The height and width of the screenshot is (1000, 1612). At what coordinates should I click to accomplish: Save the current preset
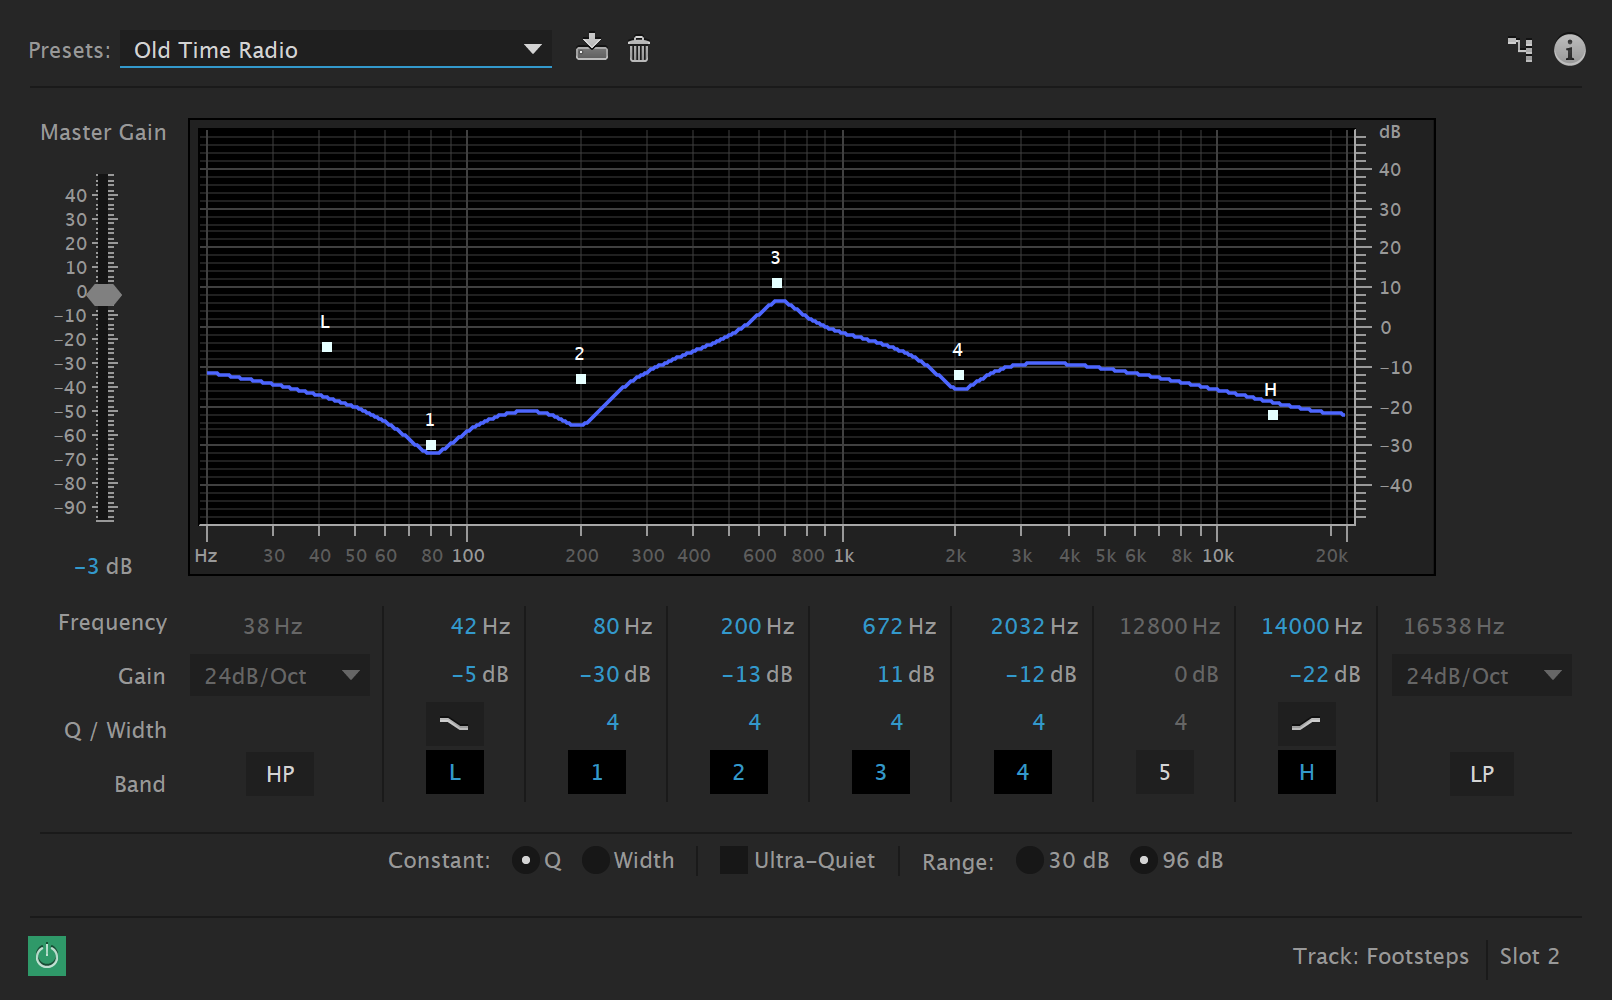(591, 48)
